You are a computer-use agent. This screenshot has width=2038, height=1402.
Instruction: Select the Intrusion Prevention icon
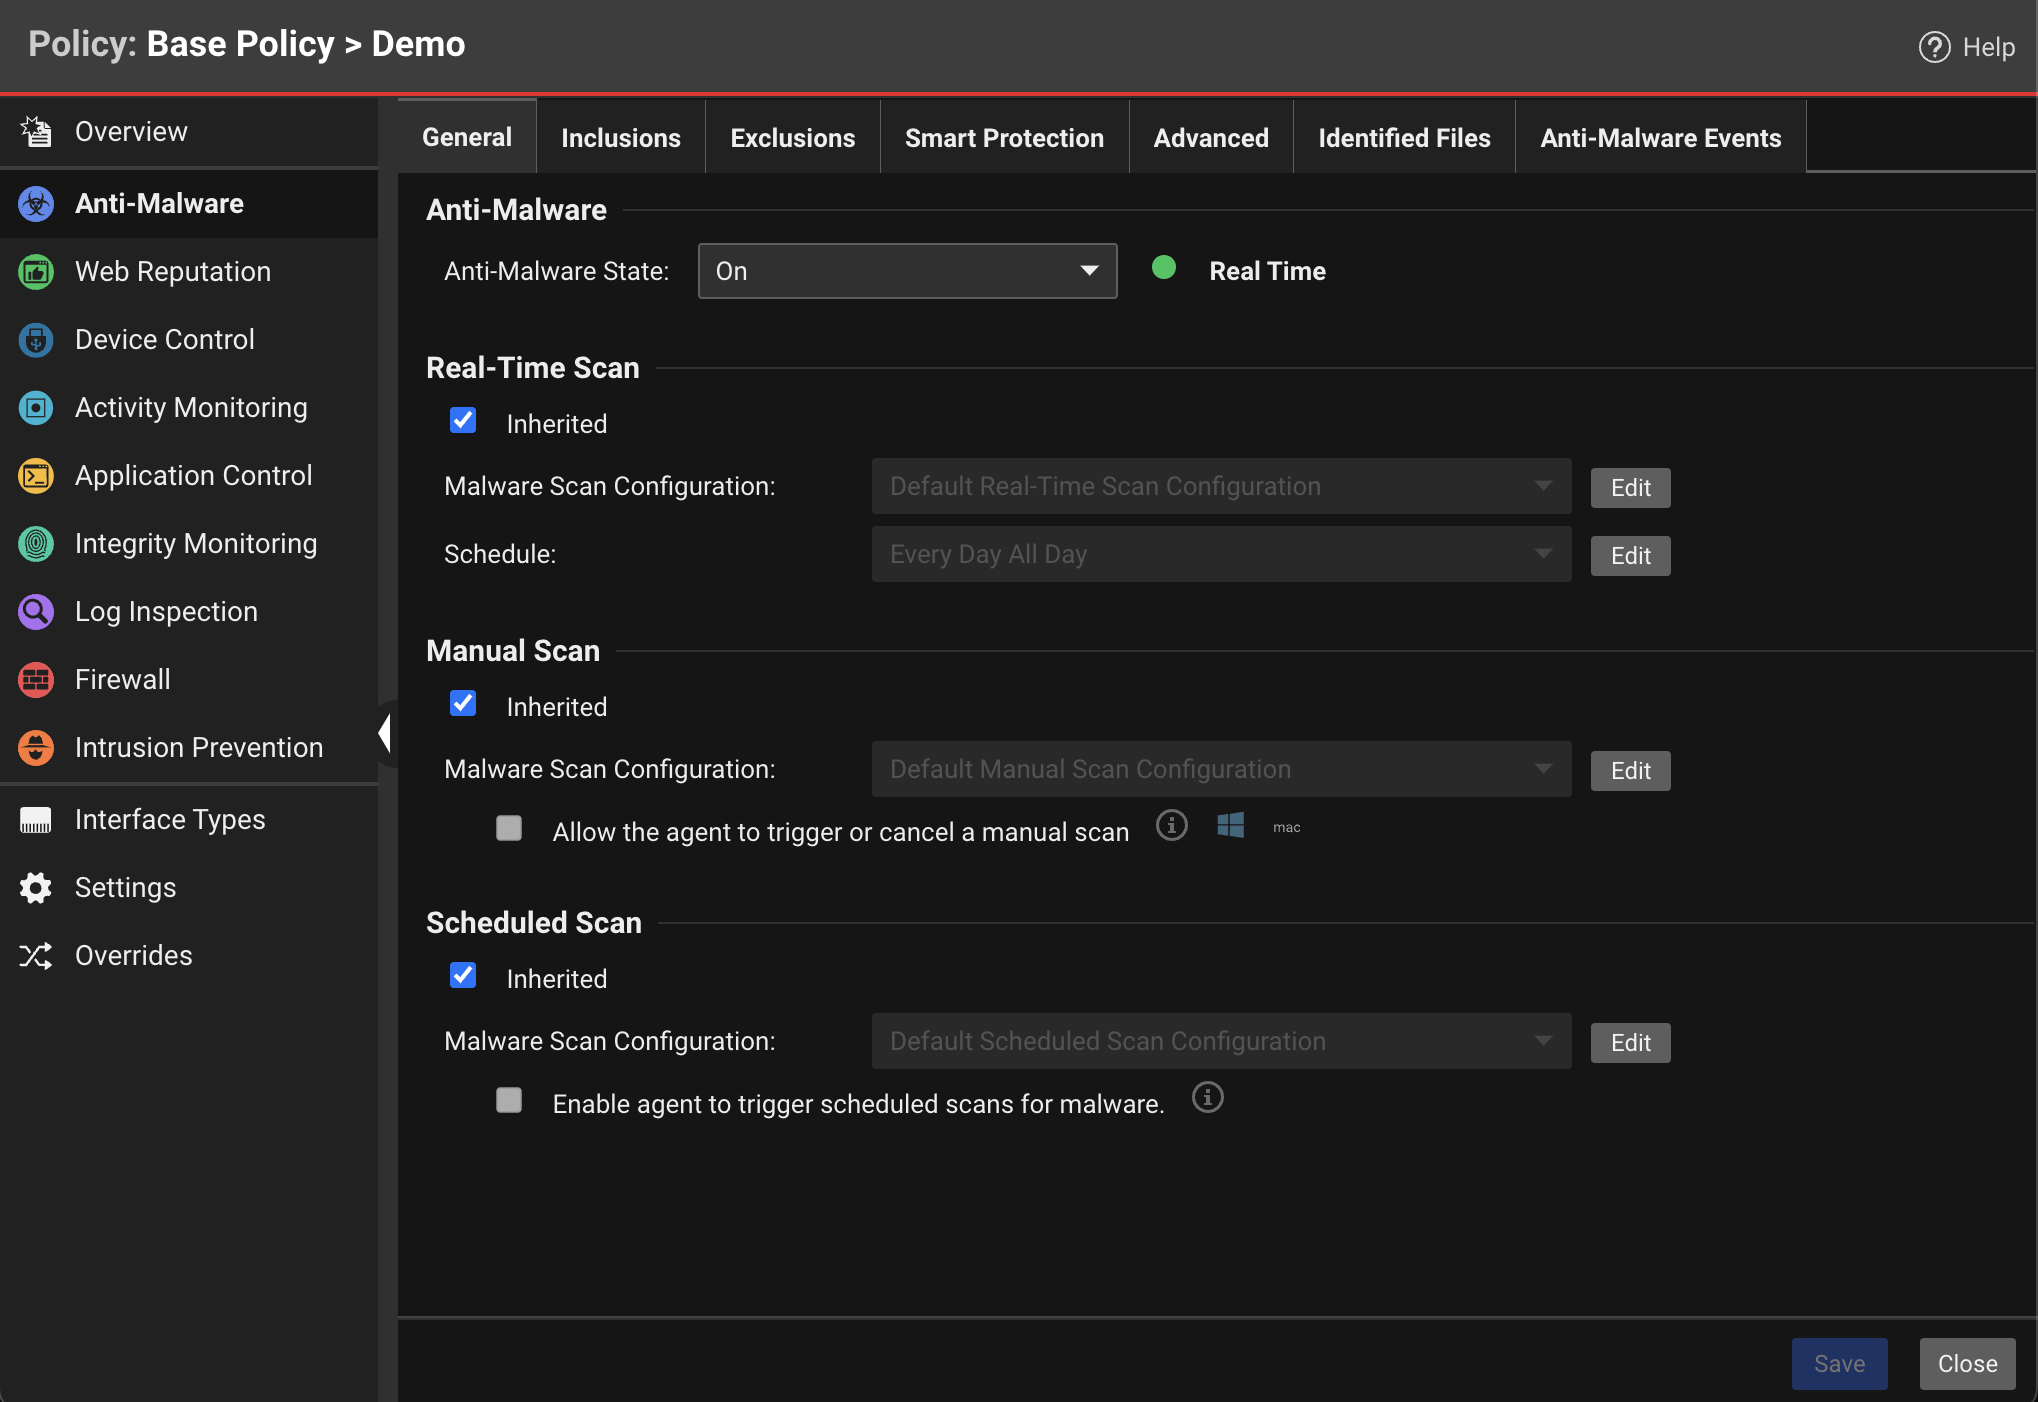35,747
